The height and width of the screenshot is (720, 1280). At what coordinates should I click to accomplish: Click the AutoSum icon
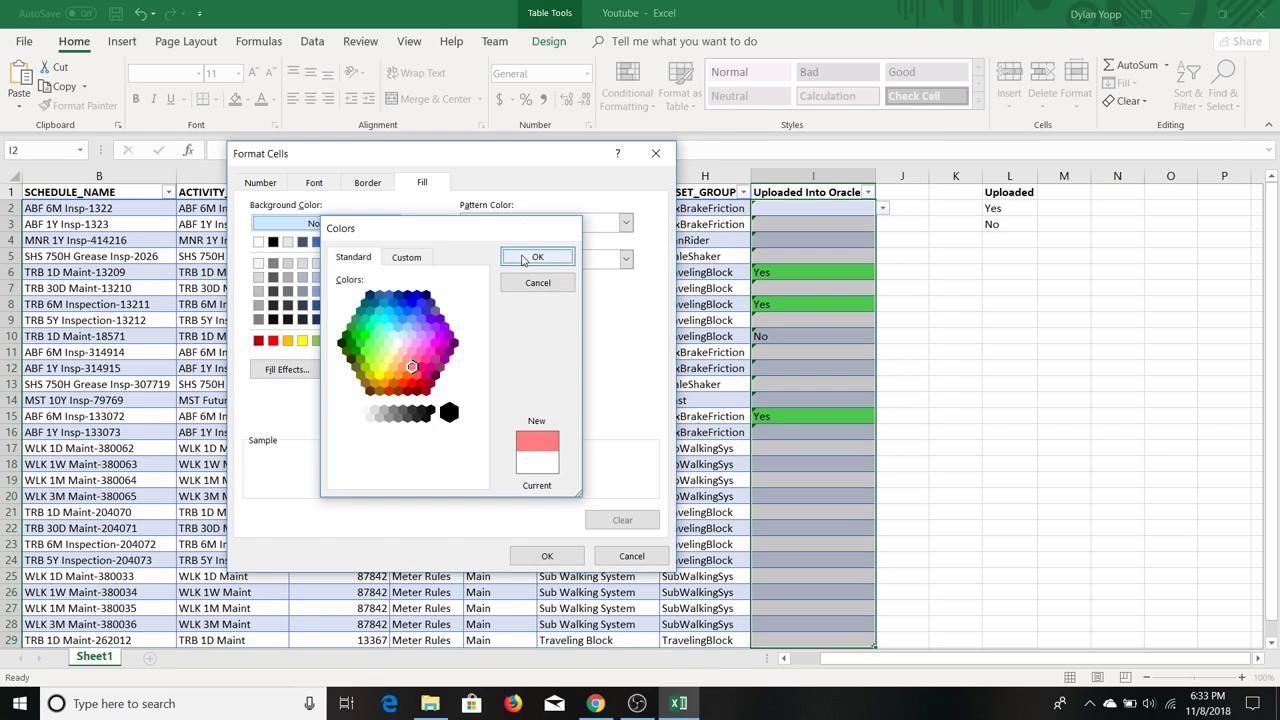(1135, 65)
